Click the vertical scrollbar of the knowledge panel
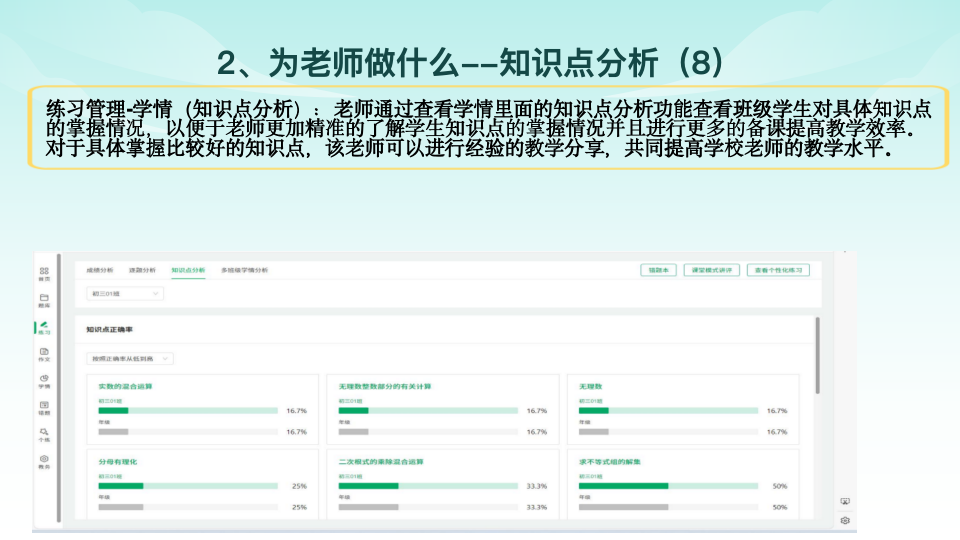This screenshot has width=960, height=540. [817, 355]
